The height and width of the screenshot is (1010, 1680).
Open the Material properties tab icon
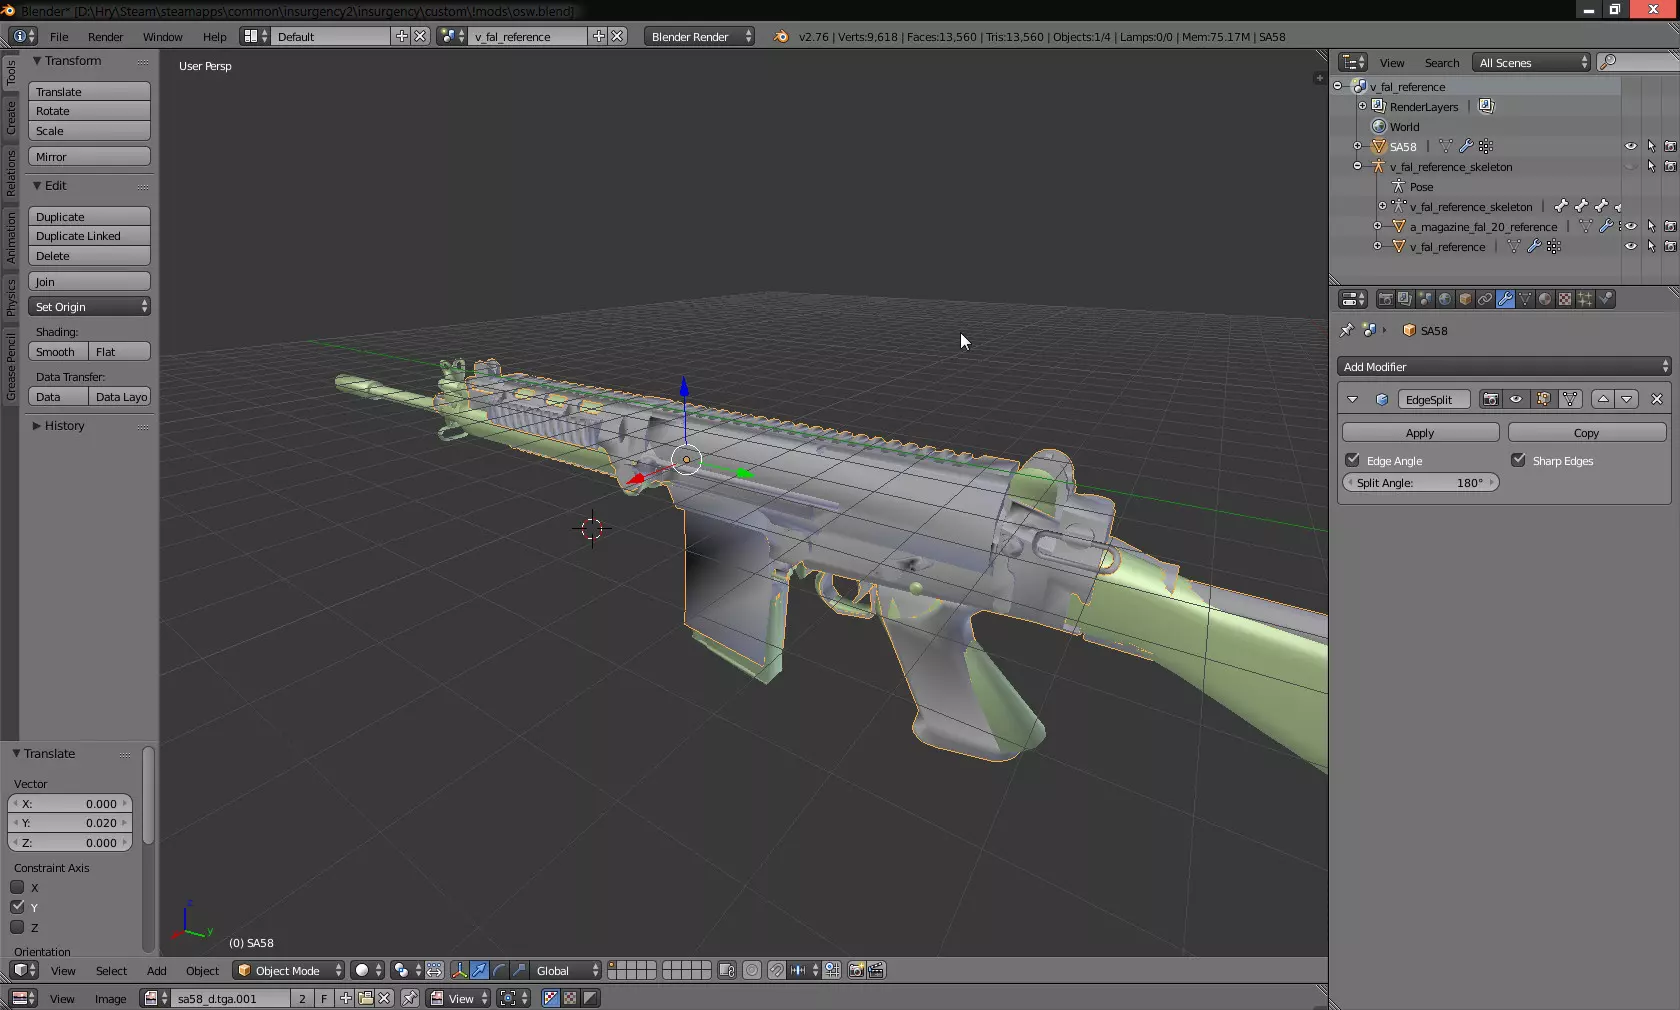click(x=1545, y=299)
